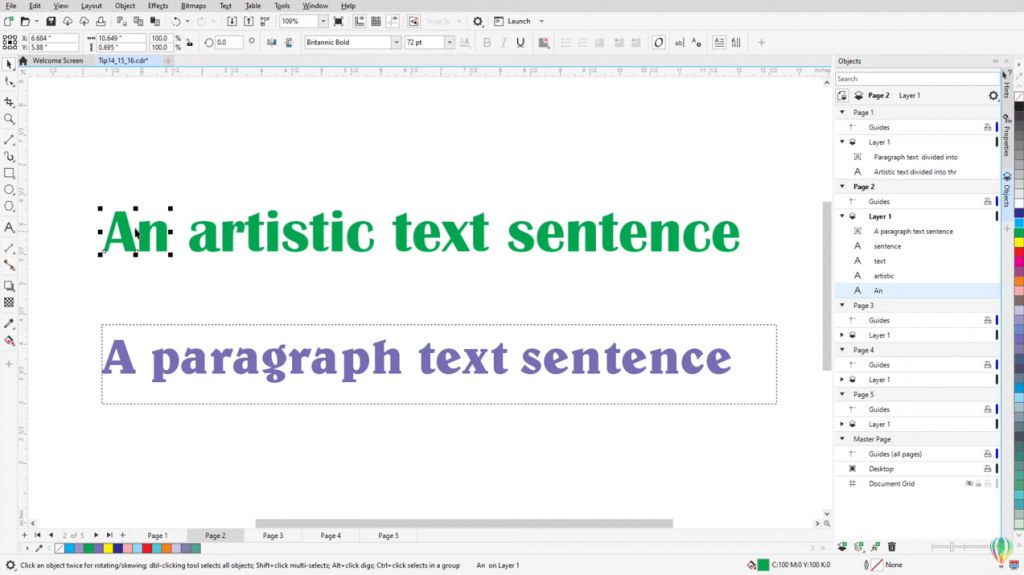Toggle visibility of Document Grid

tap(969, 484)
